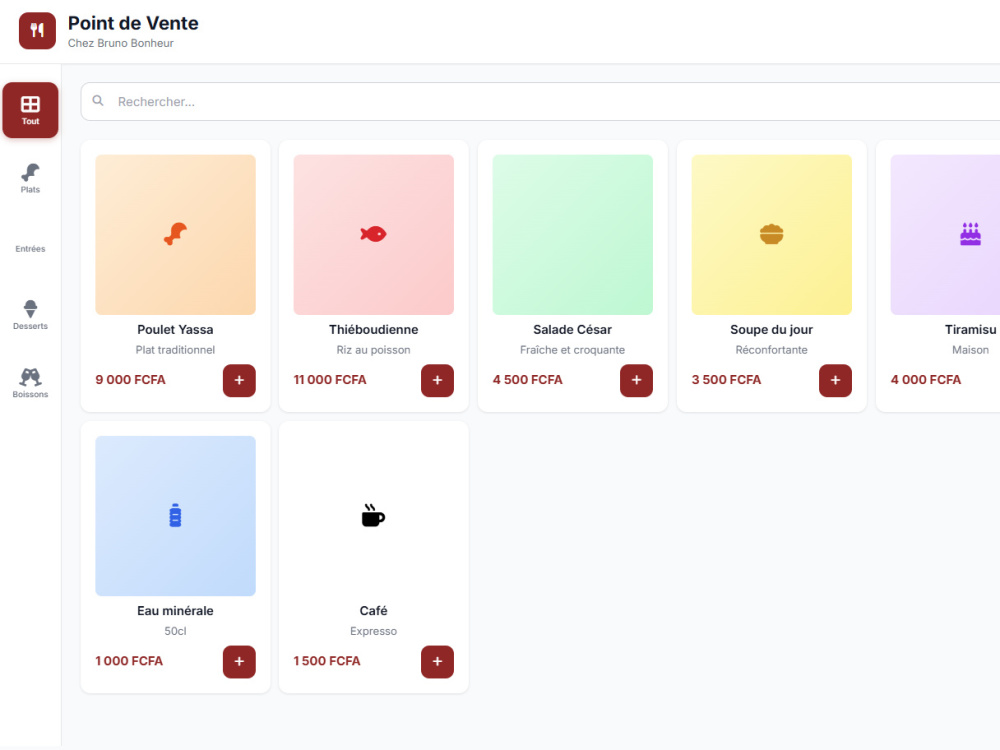The height and width of the screenshot is (750, 1000).
Task: Switch to the Entrées category
Action: (30, 248)
